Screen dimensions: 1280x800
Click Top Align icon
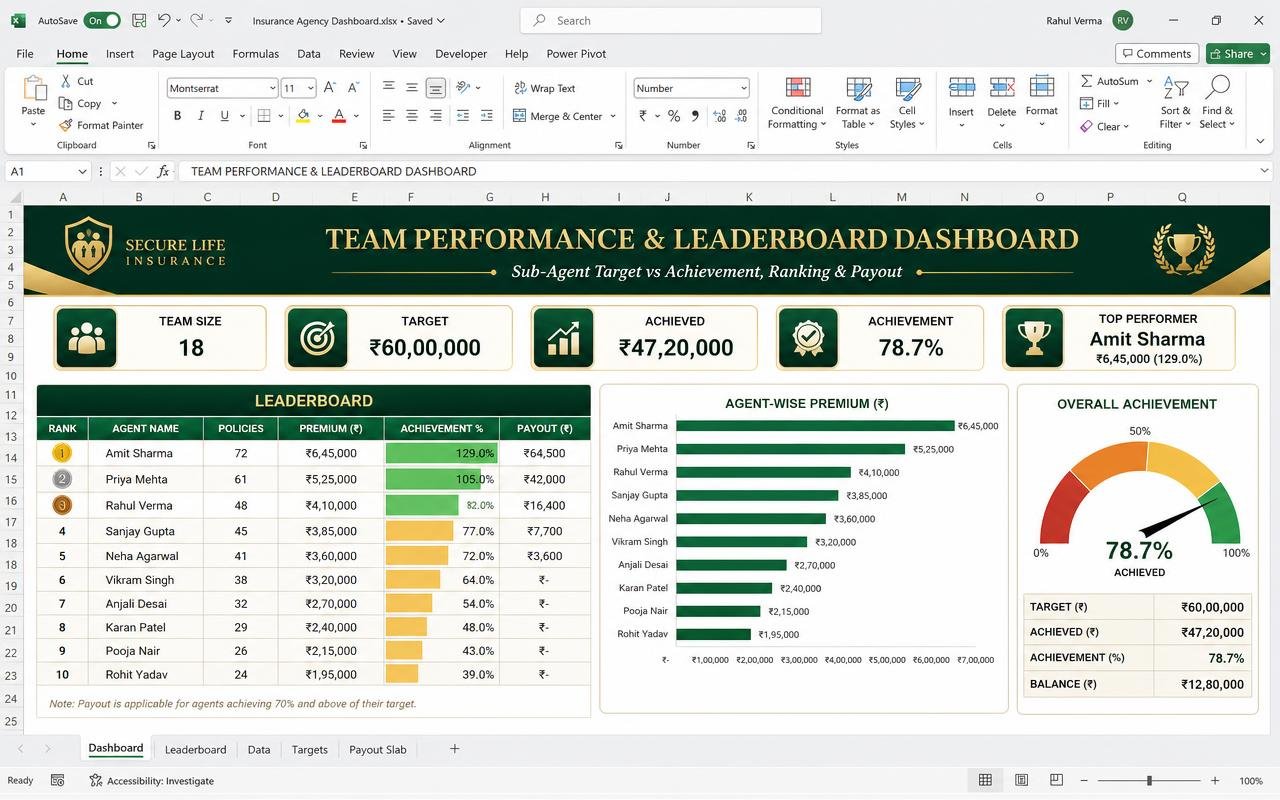pyautogui.click(x=388, y=88)
